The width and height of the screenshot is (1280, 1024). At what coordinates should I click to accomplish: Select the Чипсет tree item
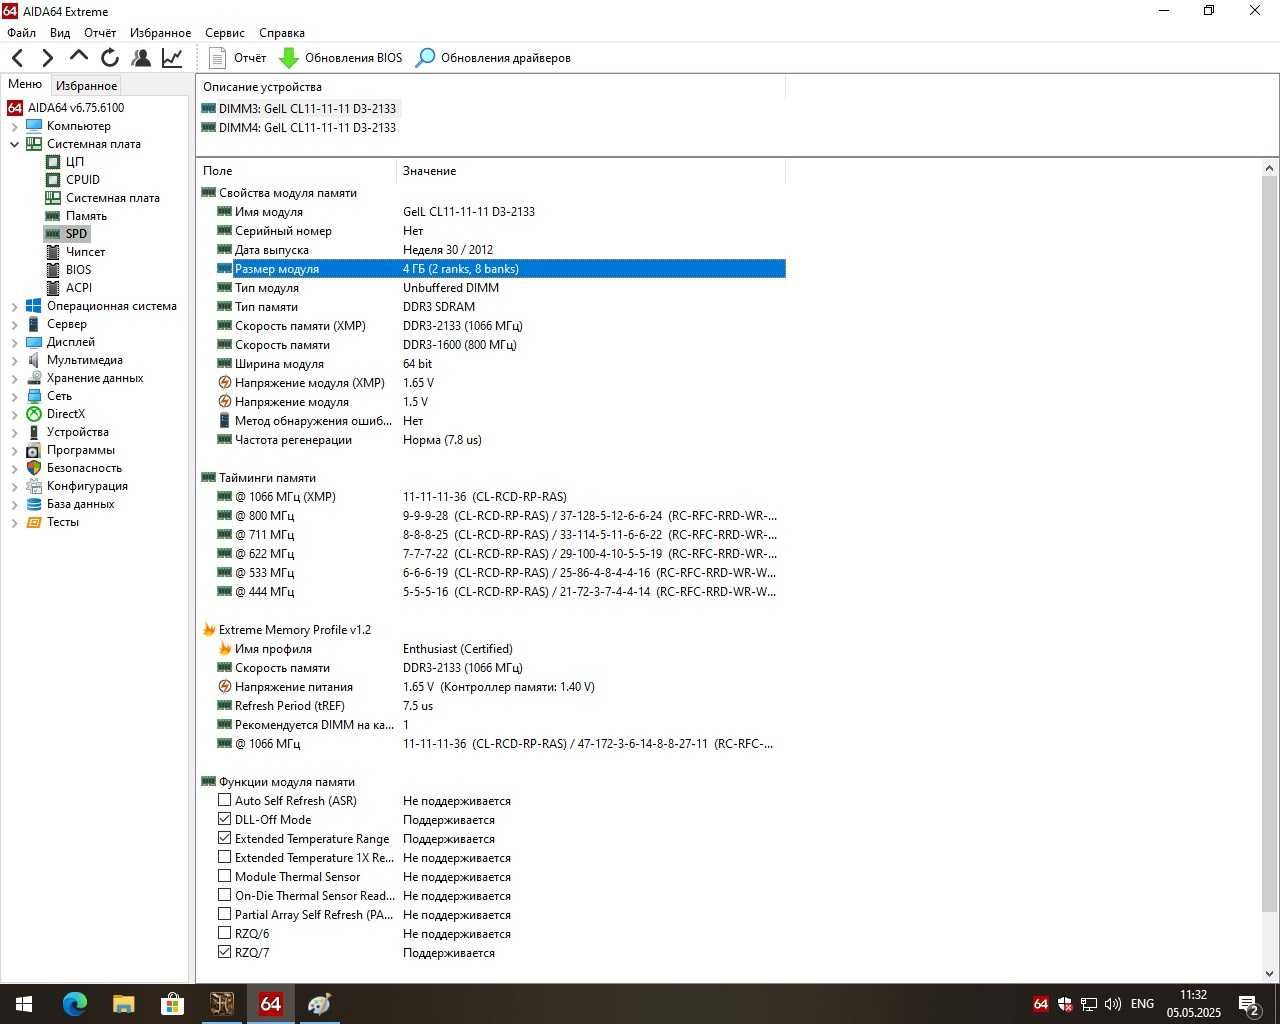(85, 251)
